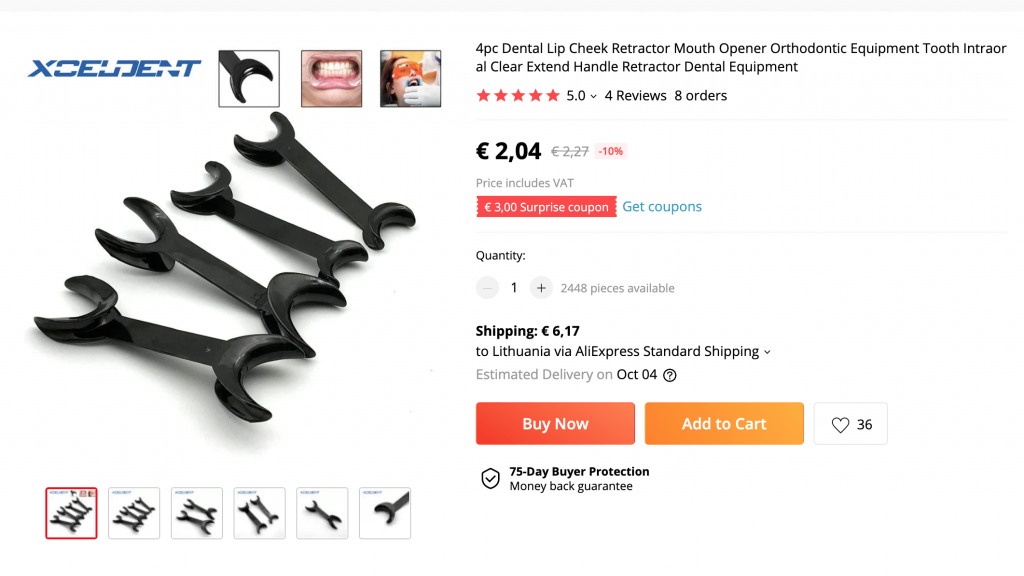This screenshot has width=1024, height=576.
Task: Click the €3,00 Surprise coupon badge
Action: pos(546,207)
